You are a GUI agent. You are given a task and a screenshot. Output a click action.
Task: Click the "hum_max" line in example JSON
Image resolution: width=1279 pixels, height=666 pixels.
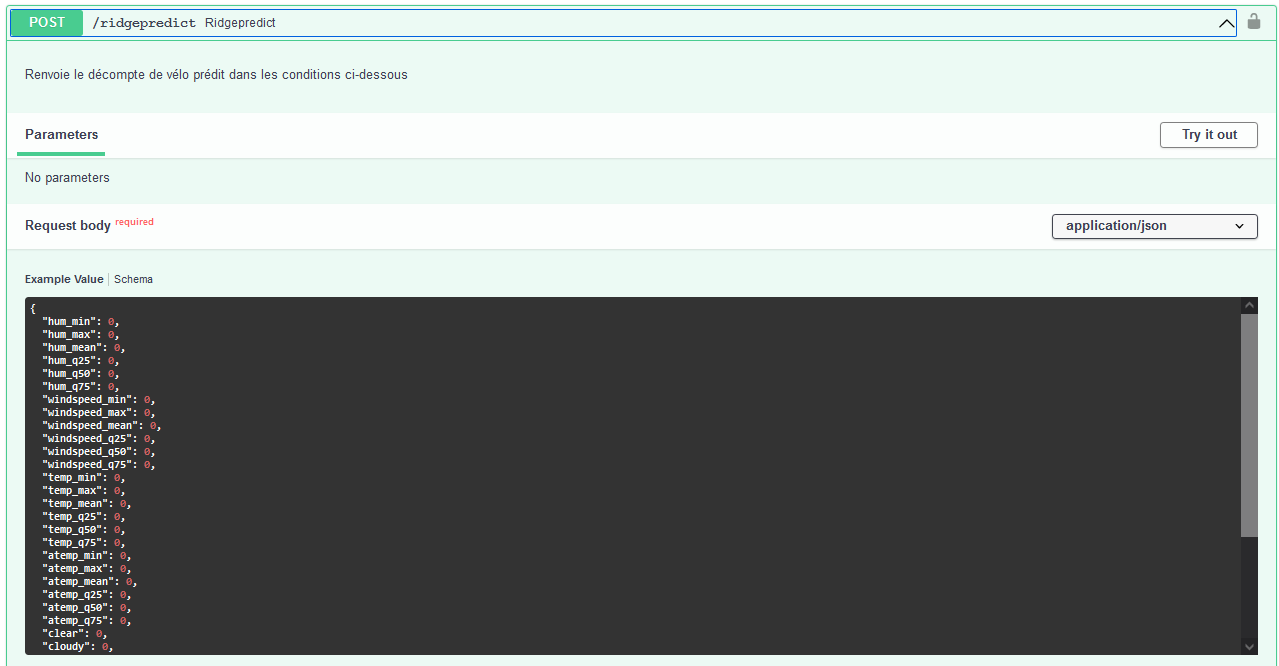(80, 335)
